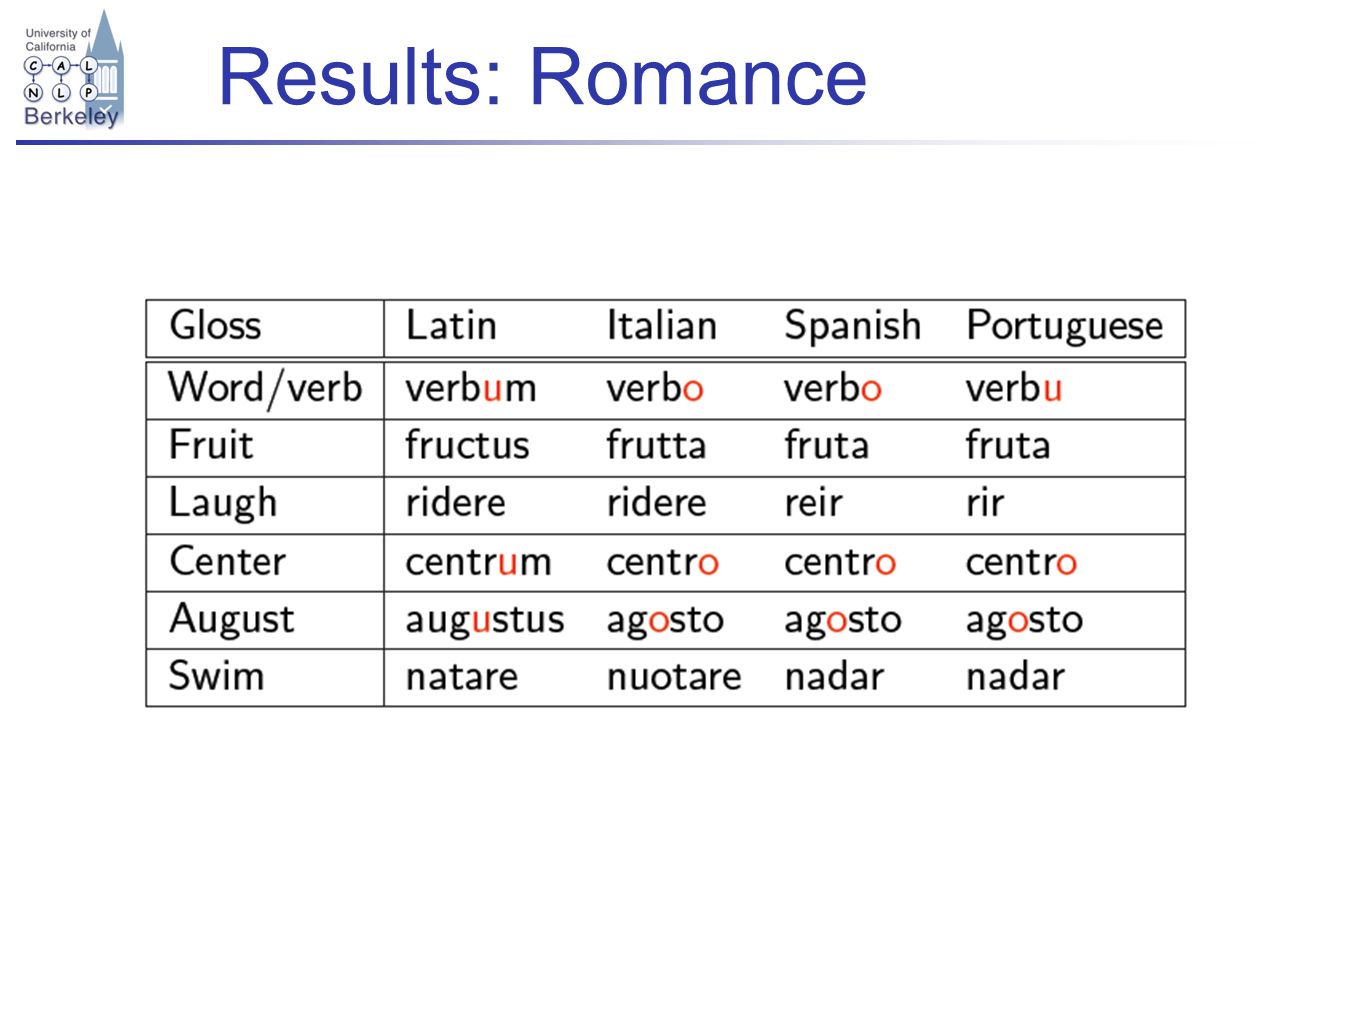Click the Latin column header
1365x1024 pixels.
coord(451,326)
